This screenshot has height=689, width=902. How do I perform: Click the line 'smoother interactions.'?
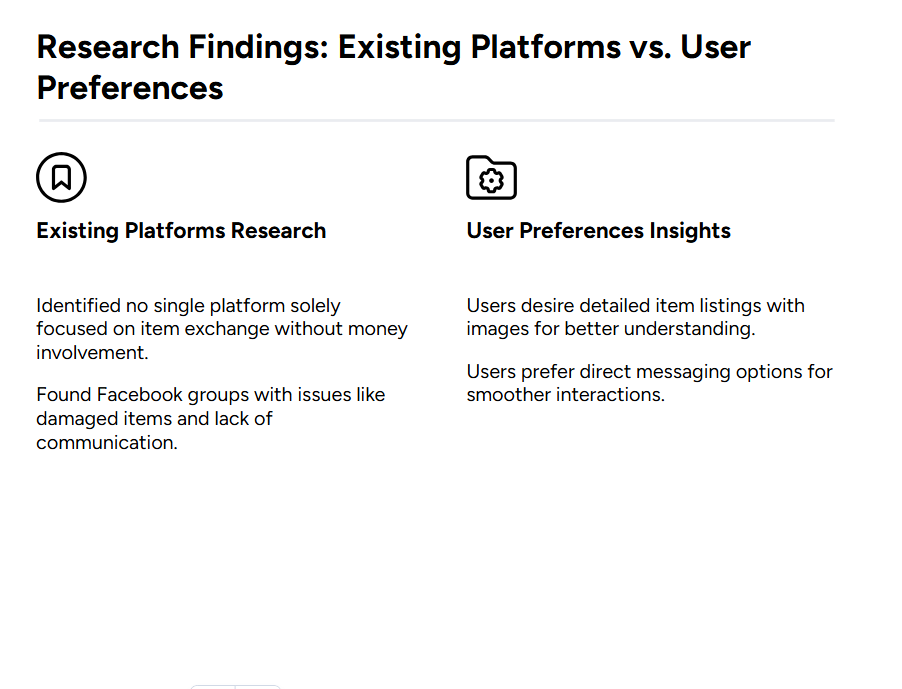[x=565, y=395]
